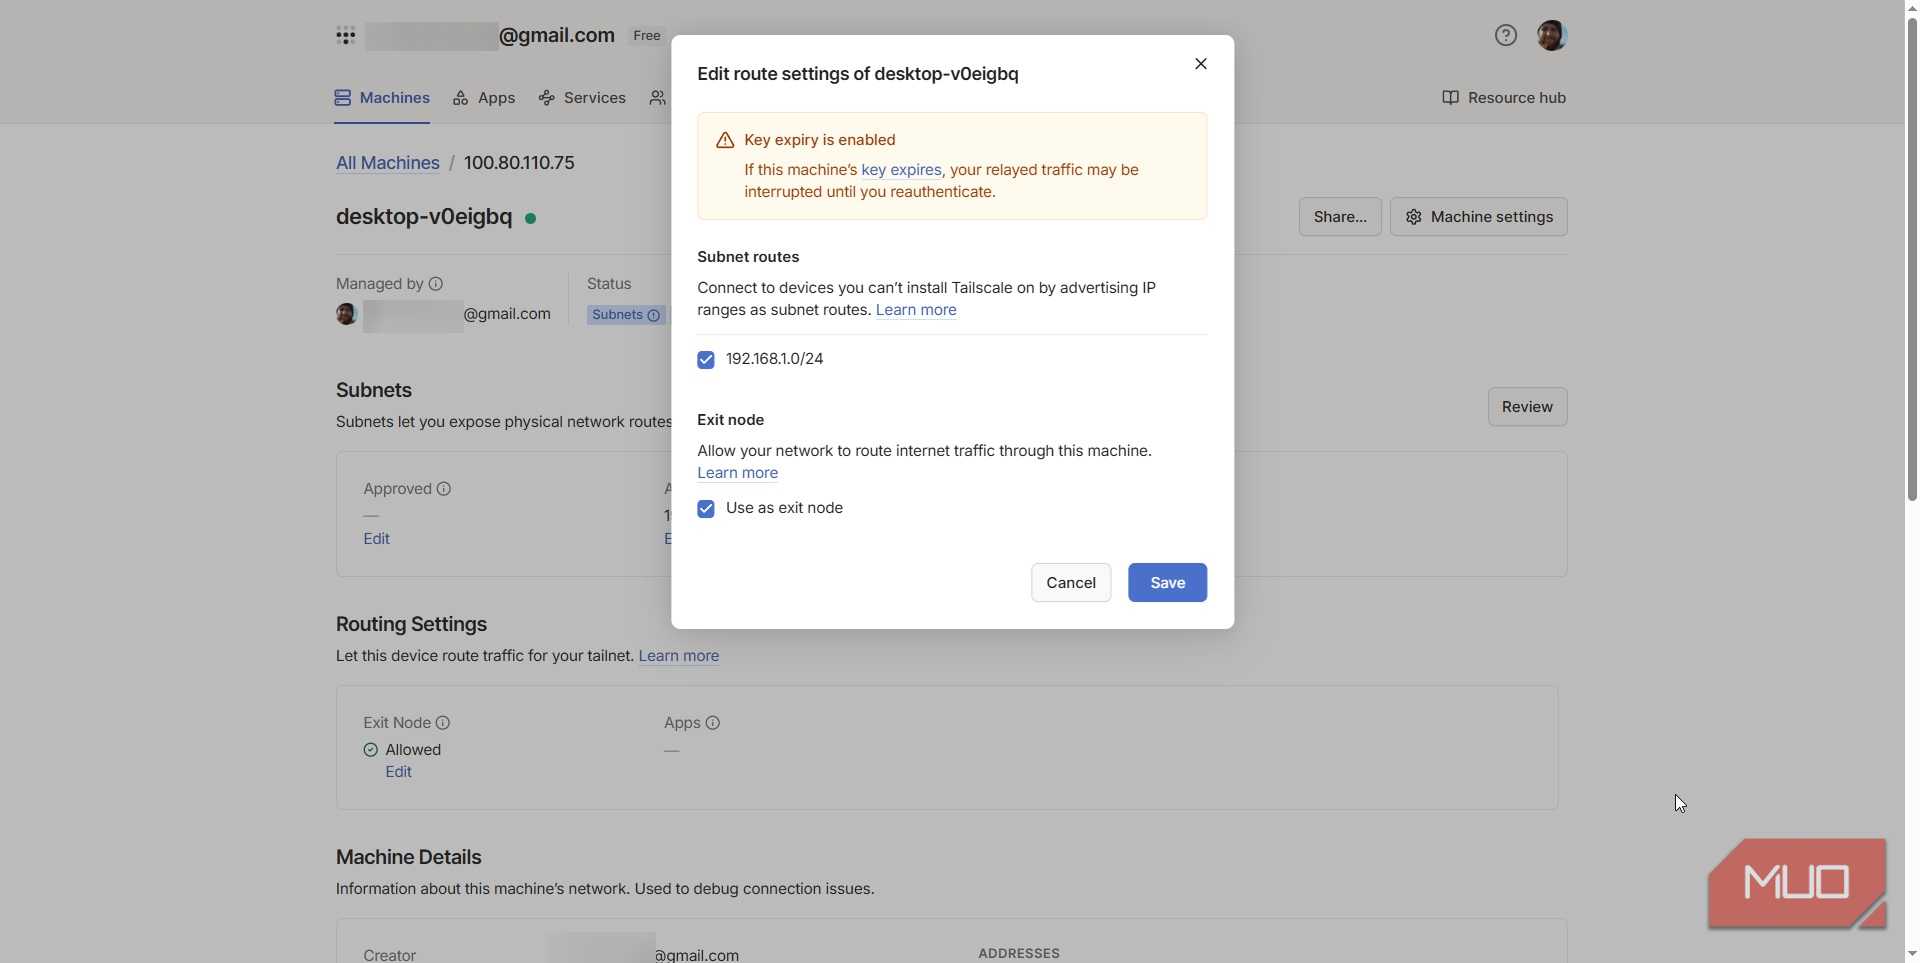Switch to the Services tab
Viewport: 1920px width, 963px height.
pyautogui.click(x=582, y=98)
